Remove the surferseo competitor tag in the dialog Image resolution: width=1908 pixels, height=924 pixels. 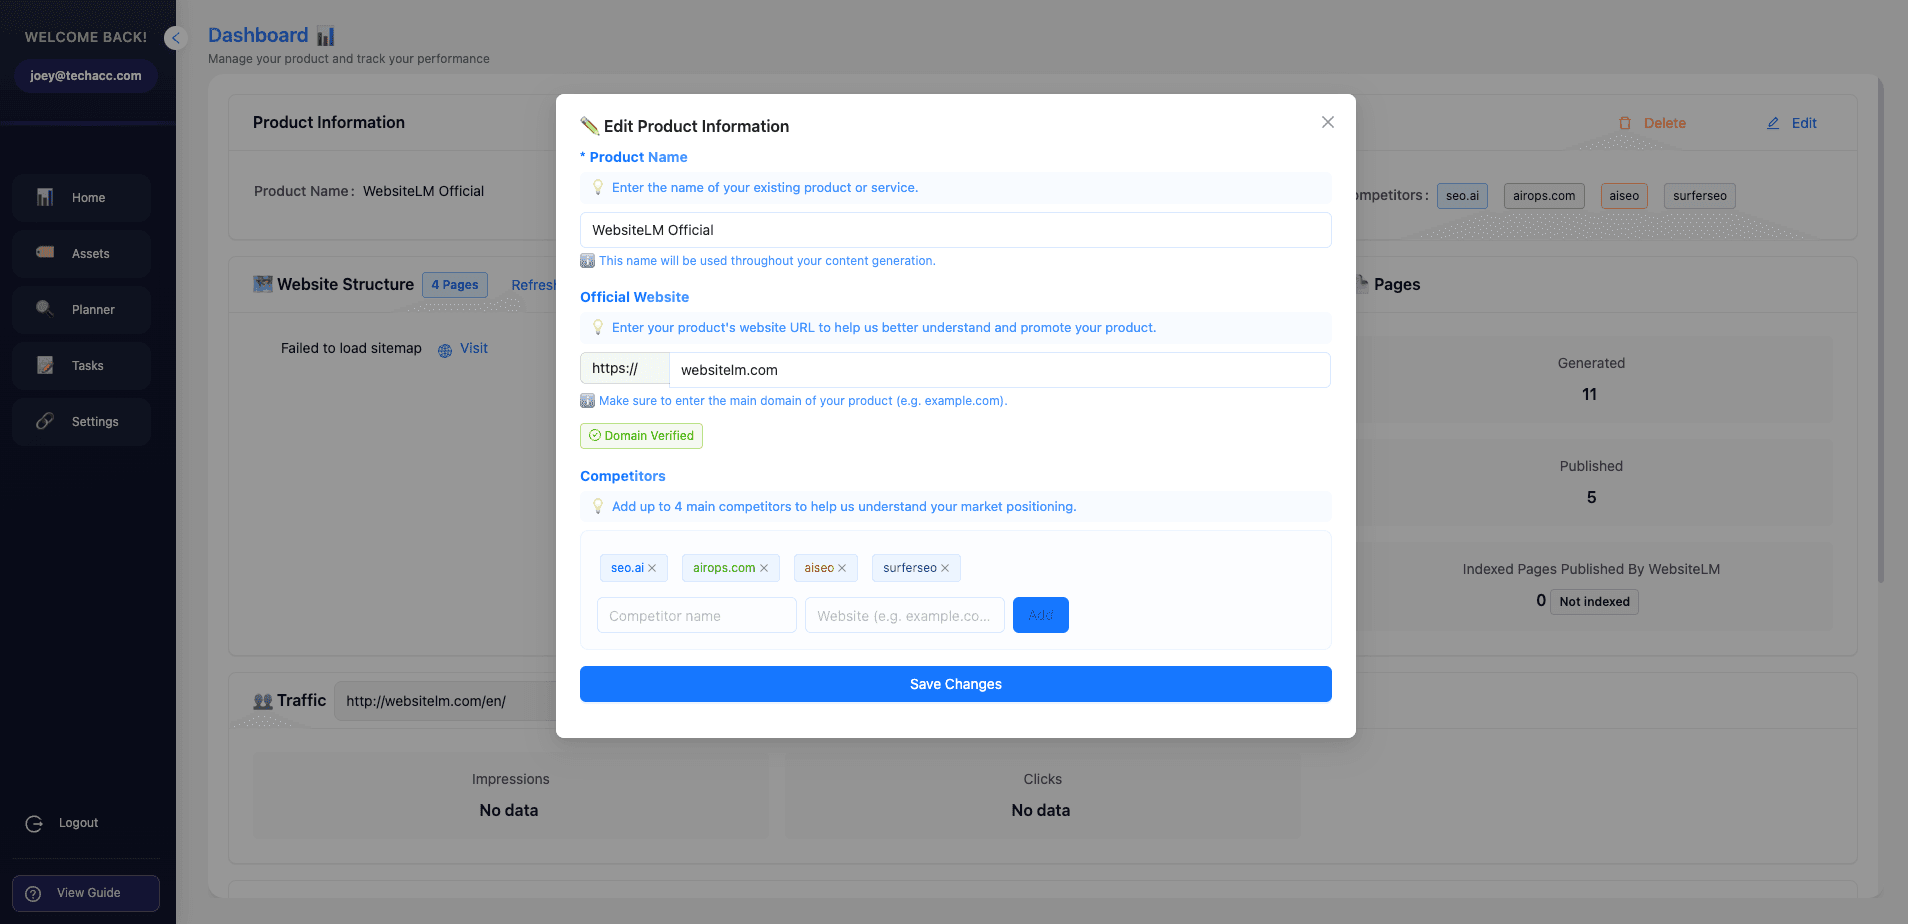[x=945, y=568]
